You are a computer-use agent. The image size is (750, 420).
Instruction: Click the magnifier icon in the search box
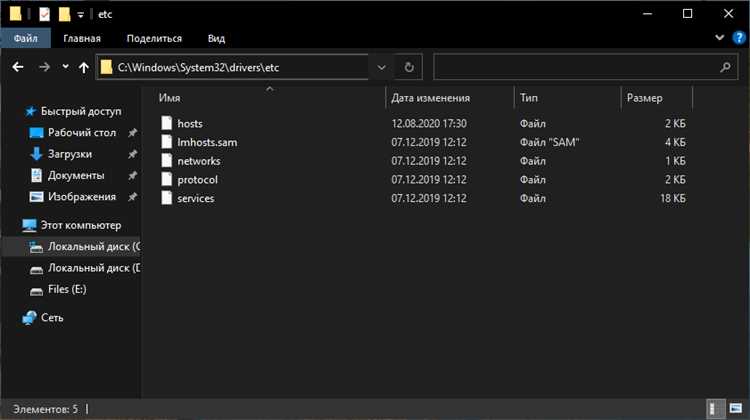point(726,67)
